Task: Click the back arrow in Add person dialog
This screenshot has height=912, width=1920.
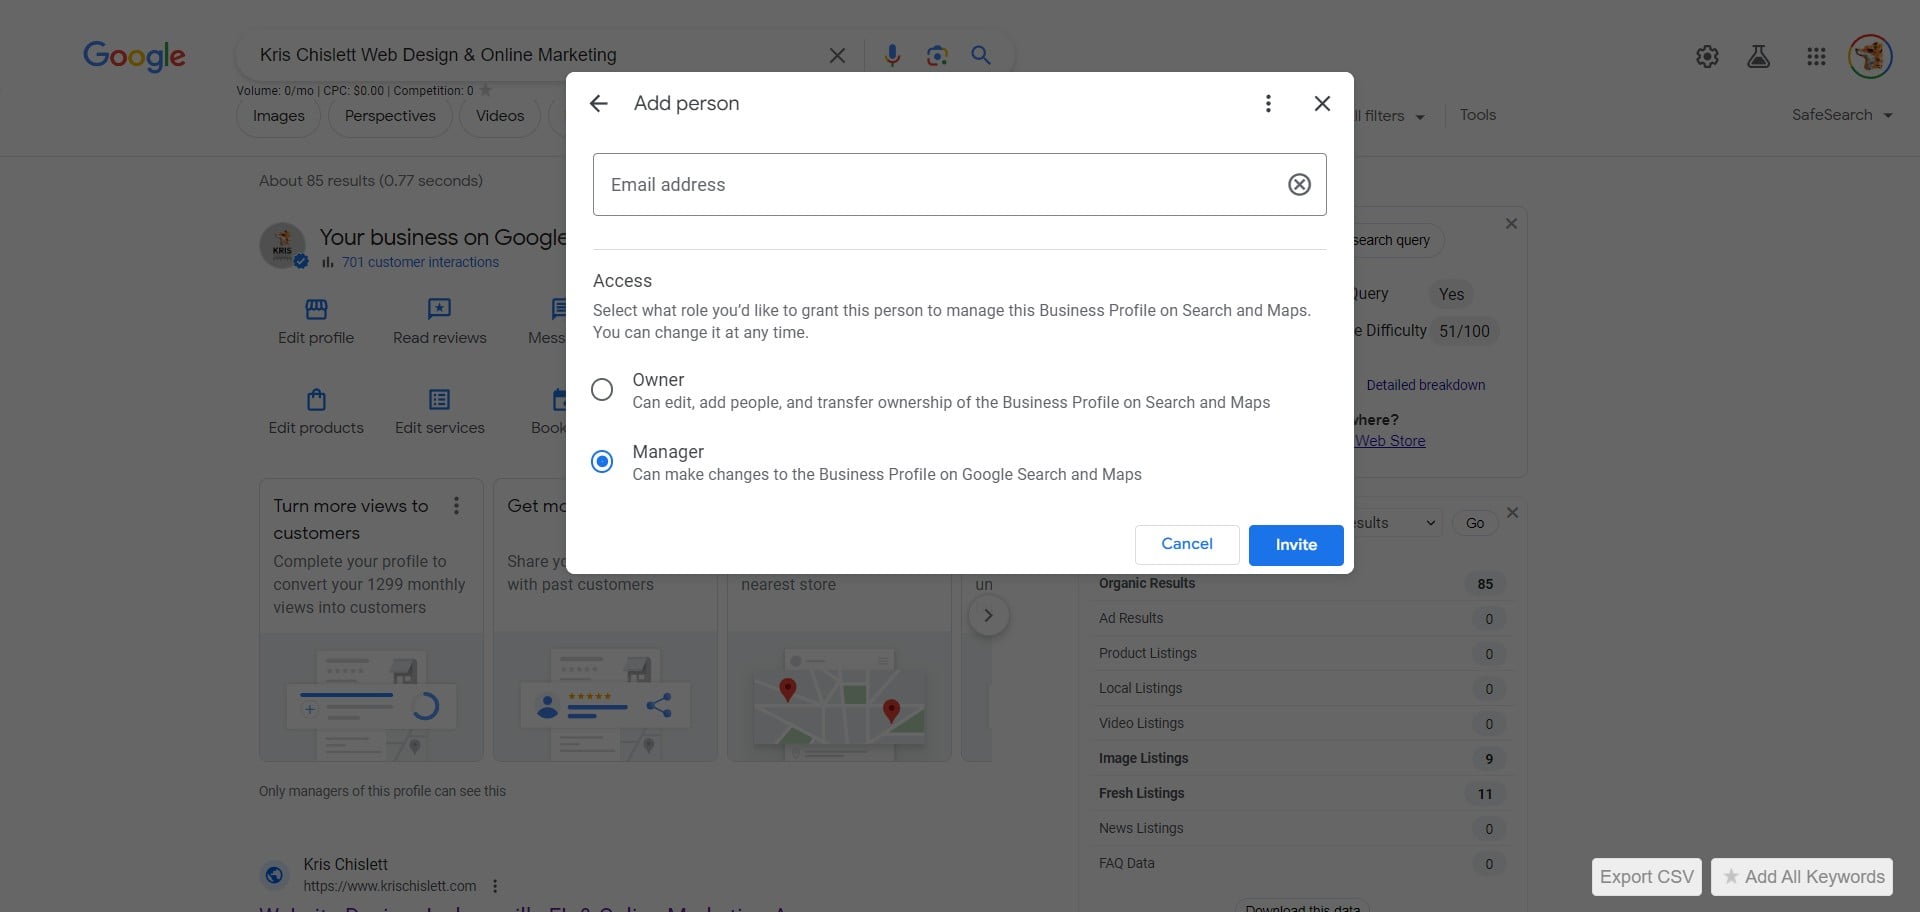Action: pyautogui.click(x=599, y=104)
